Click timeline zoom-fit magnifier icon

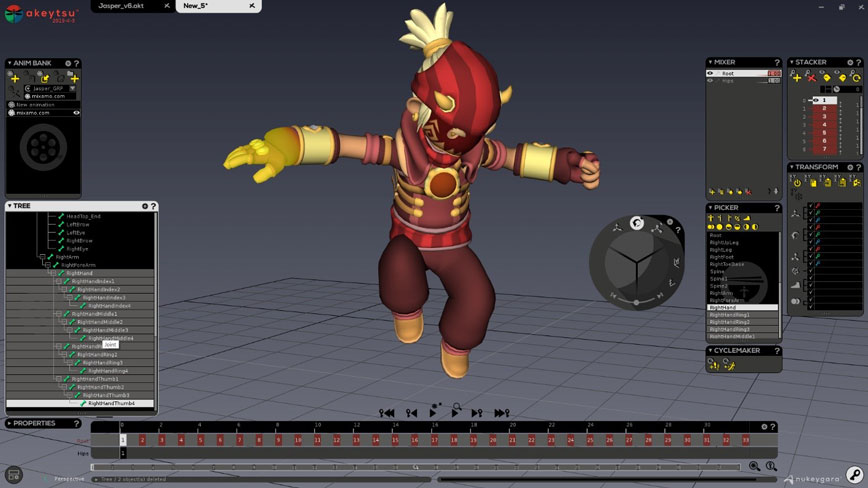(771, 466)
